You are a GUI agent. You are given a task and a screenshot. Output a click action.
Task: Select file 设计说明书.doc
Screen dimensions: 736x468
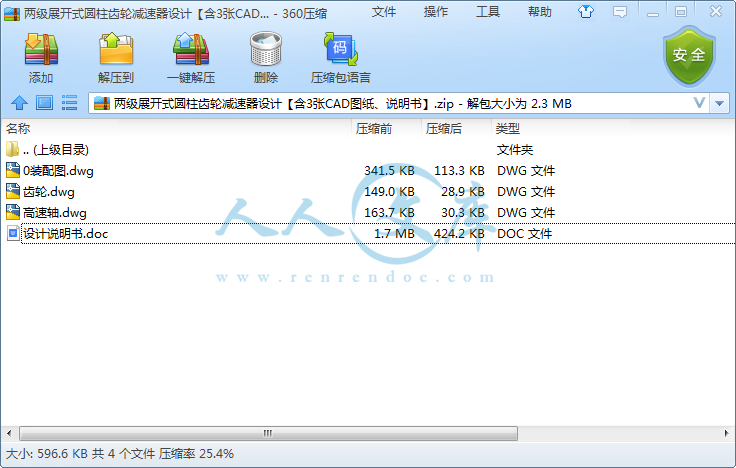[x=368, y=233]
